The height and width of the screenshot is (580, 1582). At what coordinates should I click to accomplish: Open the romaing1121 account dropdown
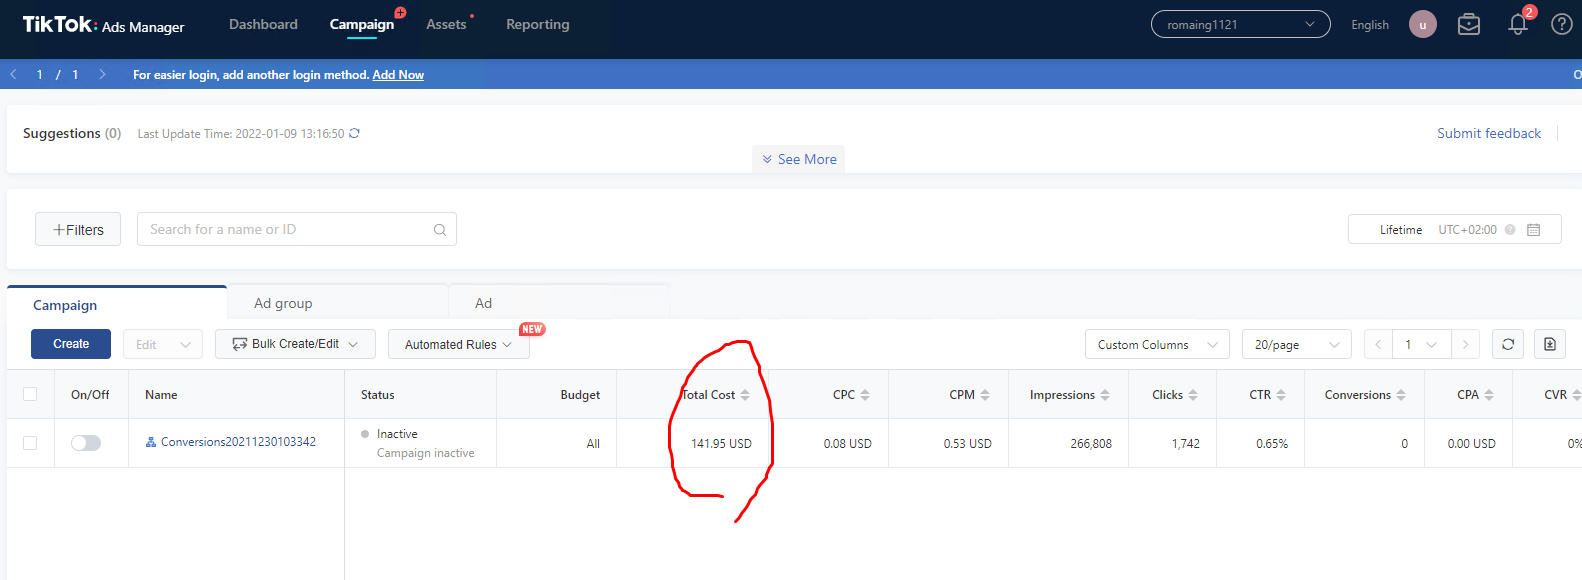(1241, 24)
